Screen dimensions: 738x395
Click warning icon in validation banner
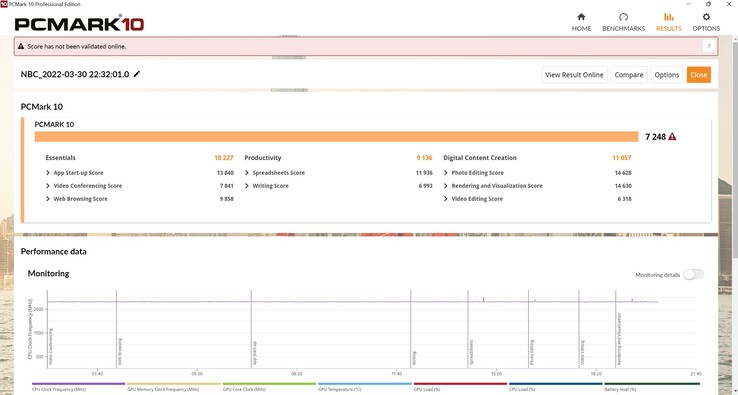click(x=21, y=47)
